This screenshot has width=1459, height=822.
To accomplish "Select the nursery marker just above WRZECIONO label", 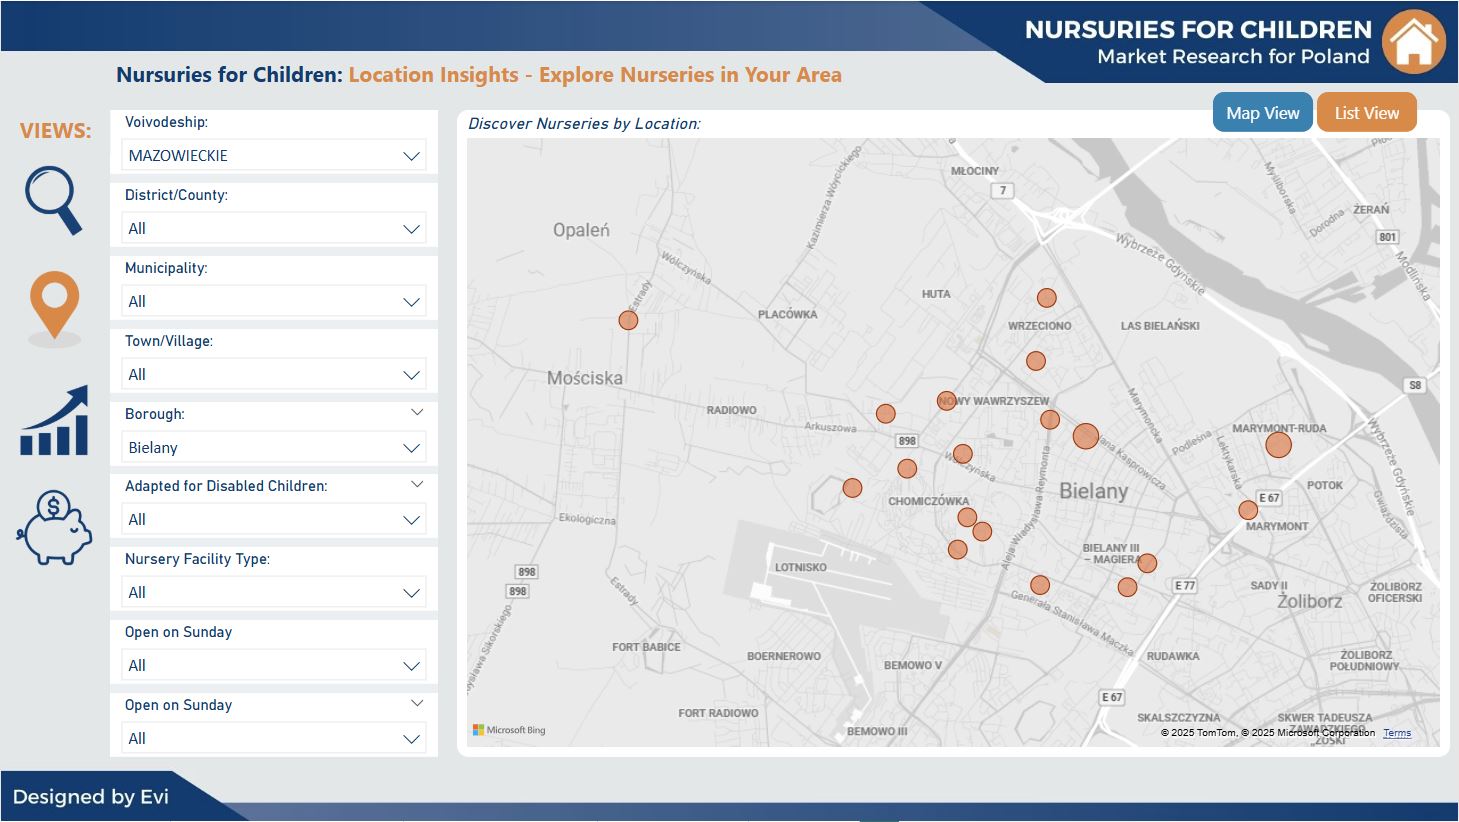I will tap(1046, 298).
